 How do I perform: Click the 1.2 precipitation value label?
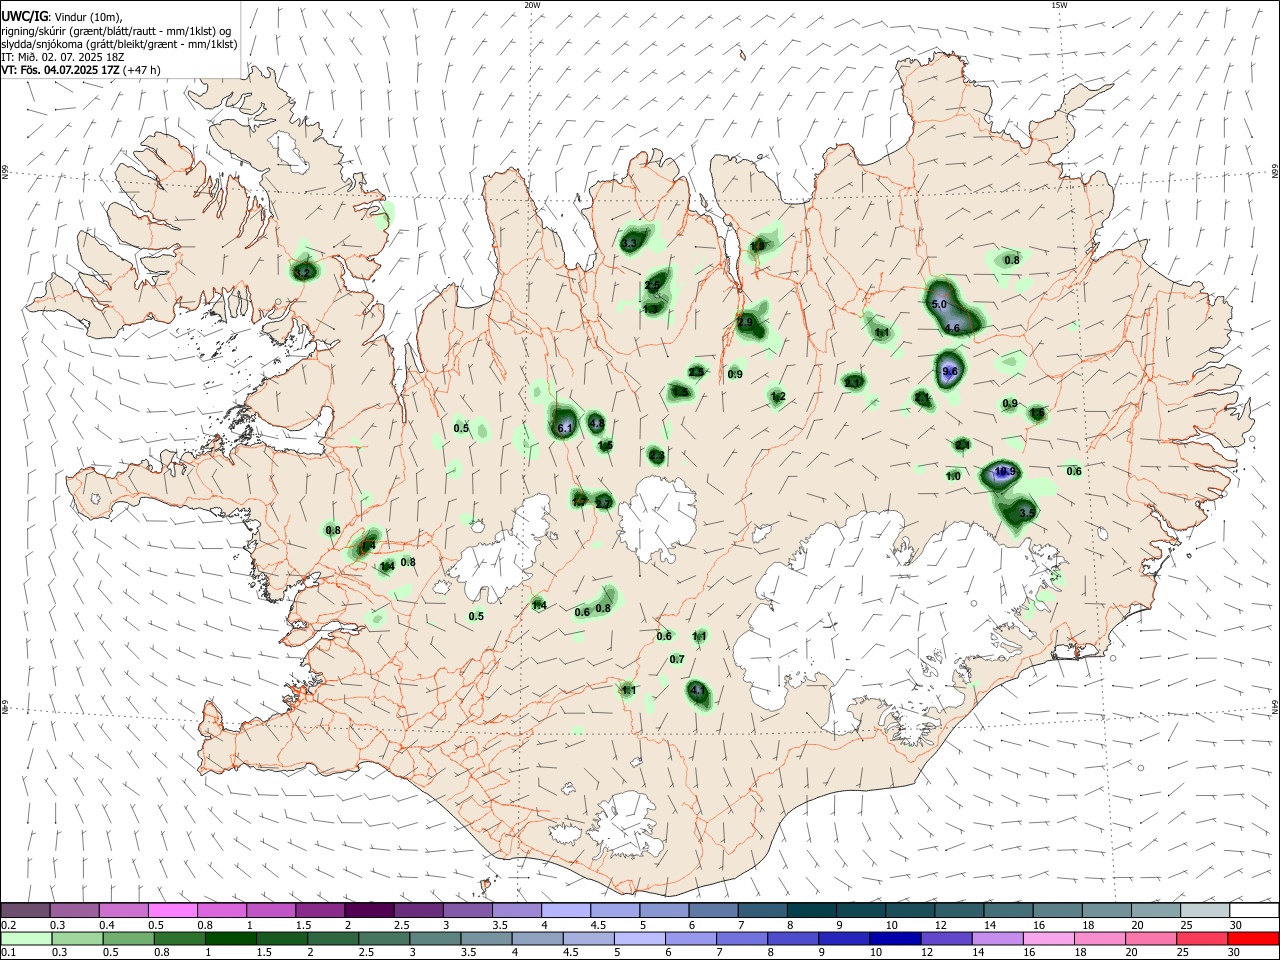click(x=778, y=397)
